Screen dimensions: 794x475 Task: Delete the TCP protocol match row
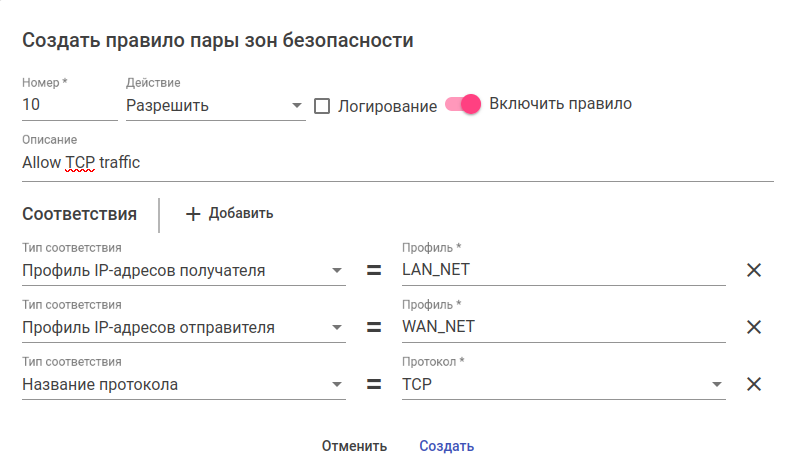[x=754, y=384]
